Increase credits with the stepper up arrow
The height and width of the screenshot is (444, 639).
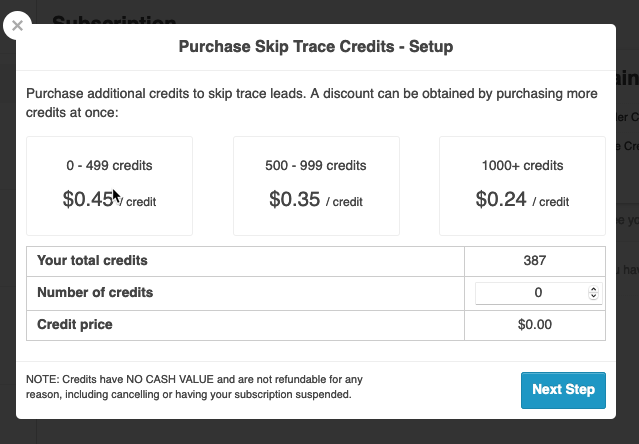pos(594,289)
